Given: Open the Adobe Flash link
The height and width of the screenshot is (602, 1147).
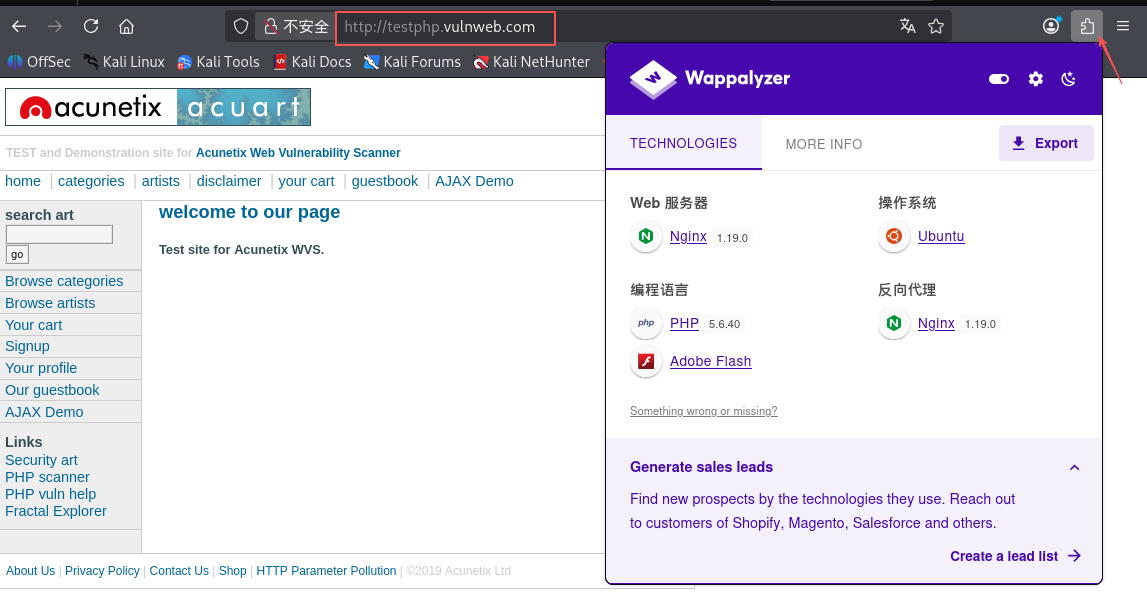Looking at the screenshot, I should click(x=710, y=361).
